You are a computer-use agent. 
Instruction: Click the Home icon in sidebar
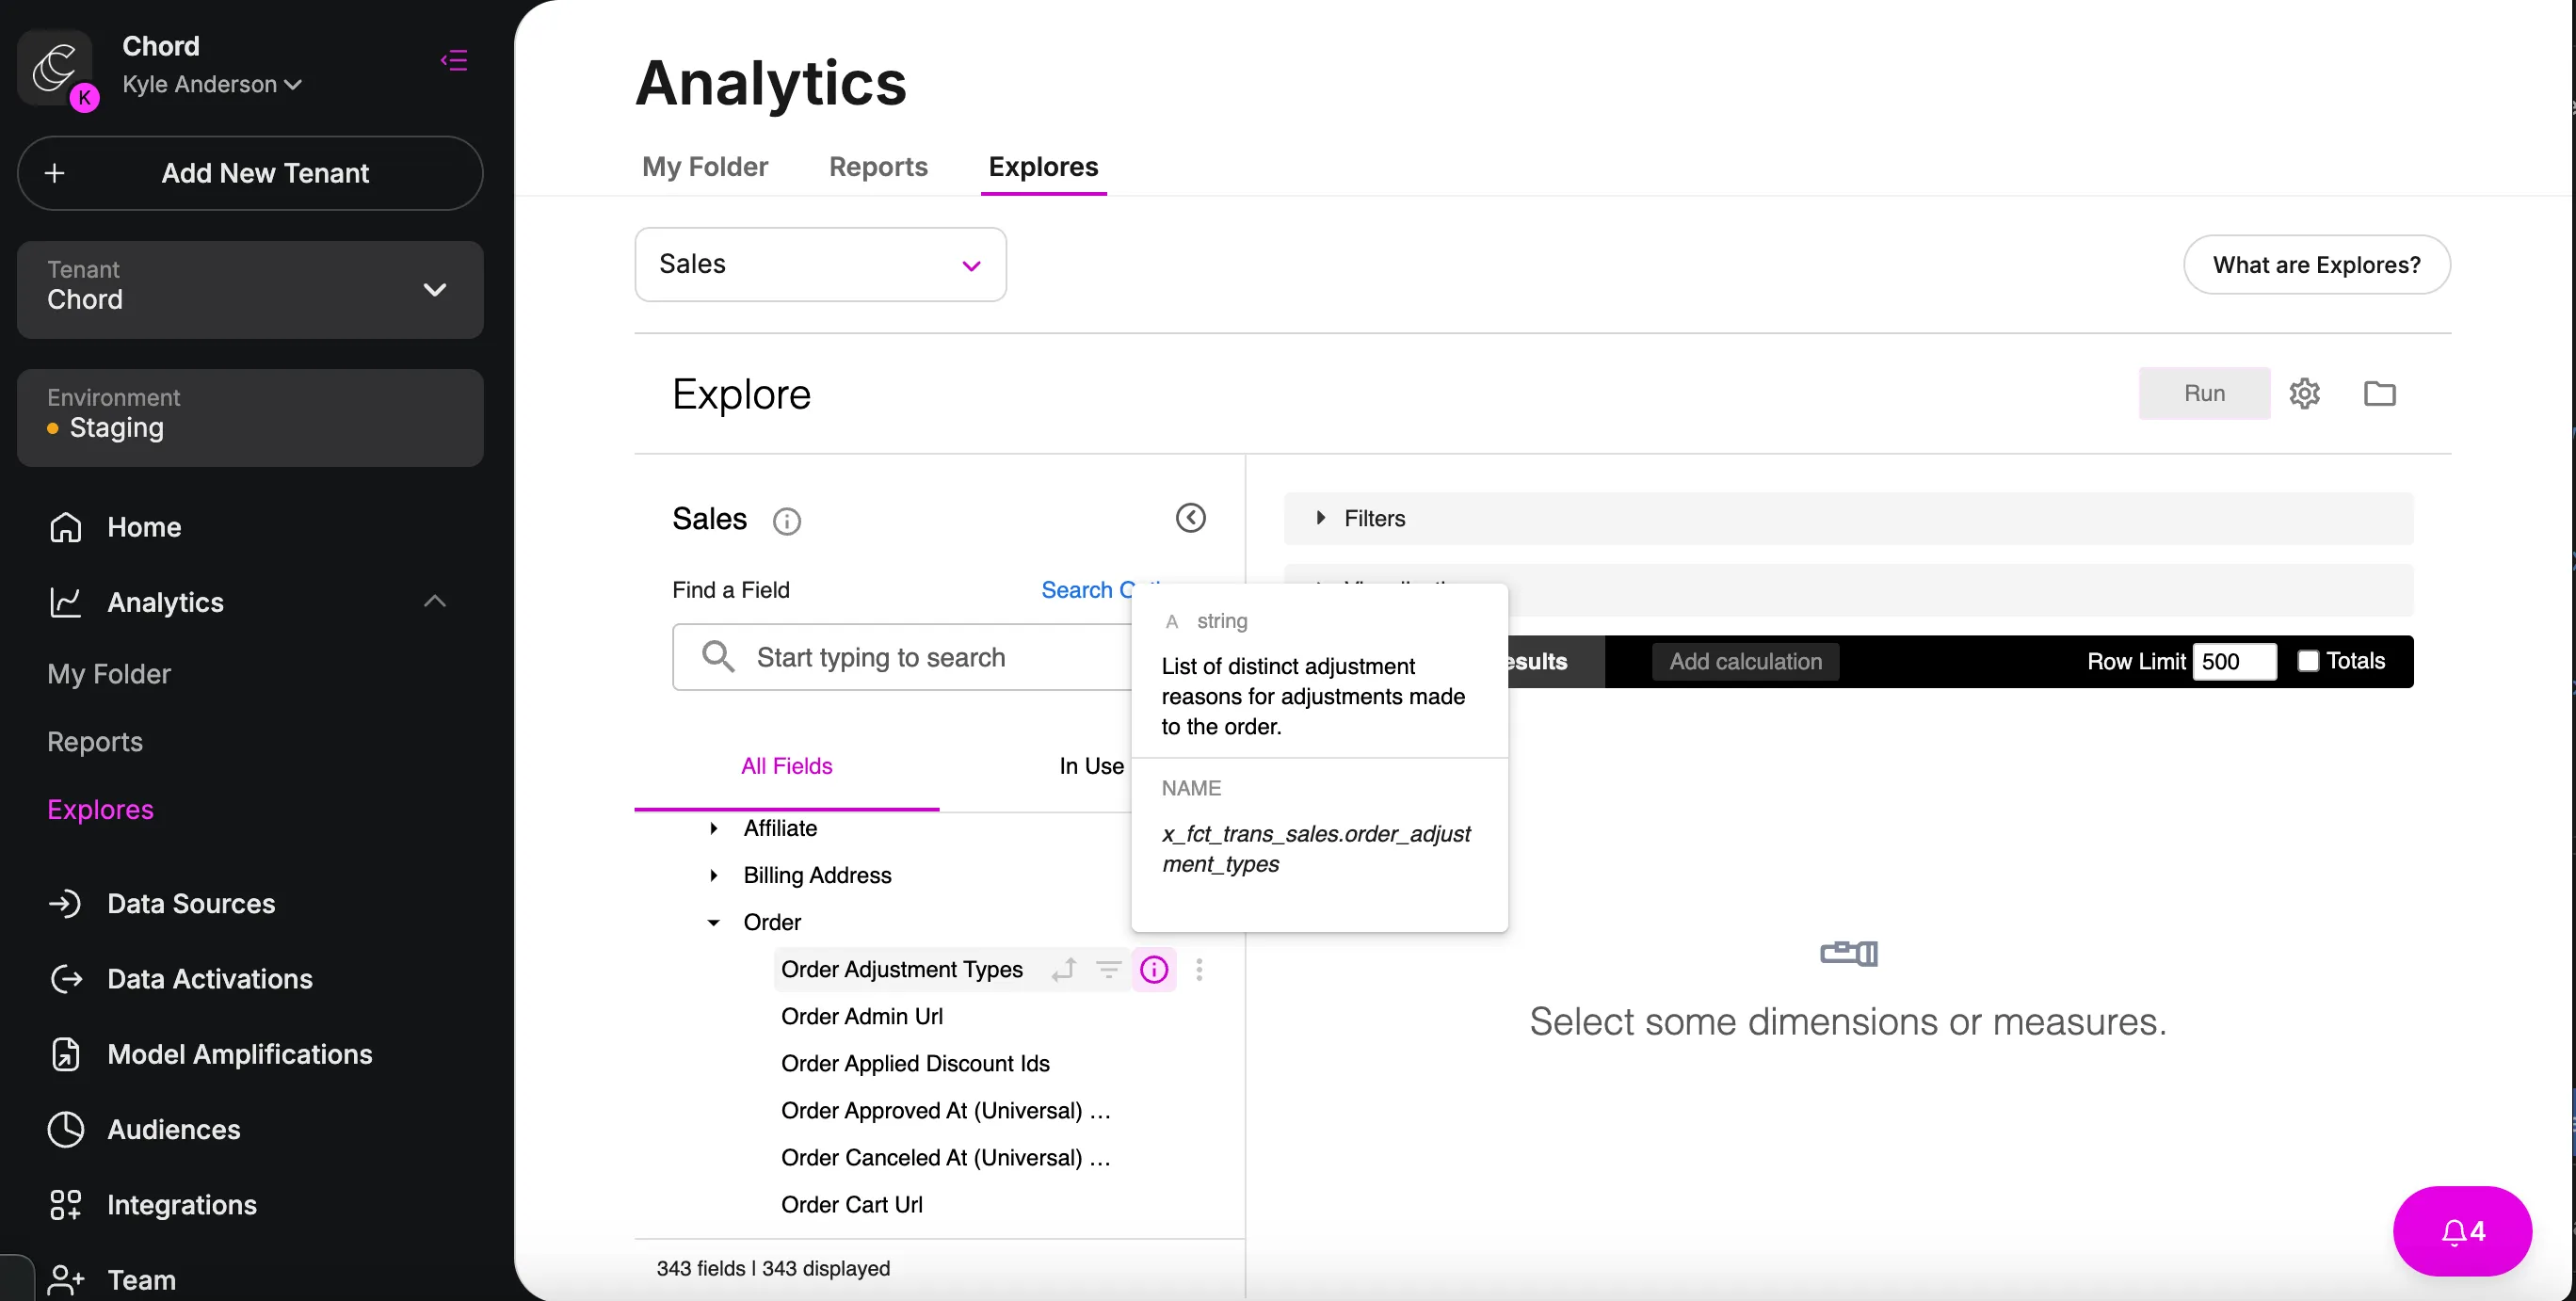[x=66, y=527]
